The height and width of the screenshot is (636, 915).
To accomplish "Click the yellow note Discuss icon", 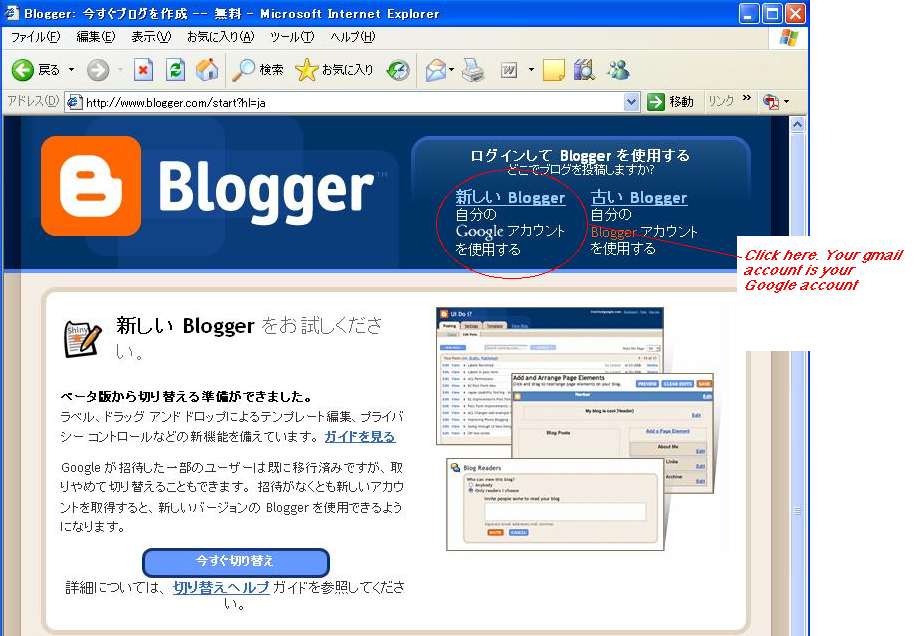I will [553, 71].
